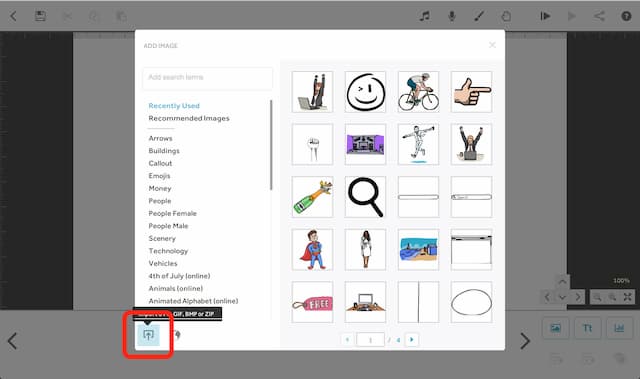Image resolution: width=640 pixels, height=379 pixels.
Task: Open Animals (online) category
Action: tap(176, 288)
